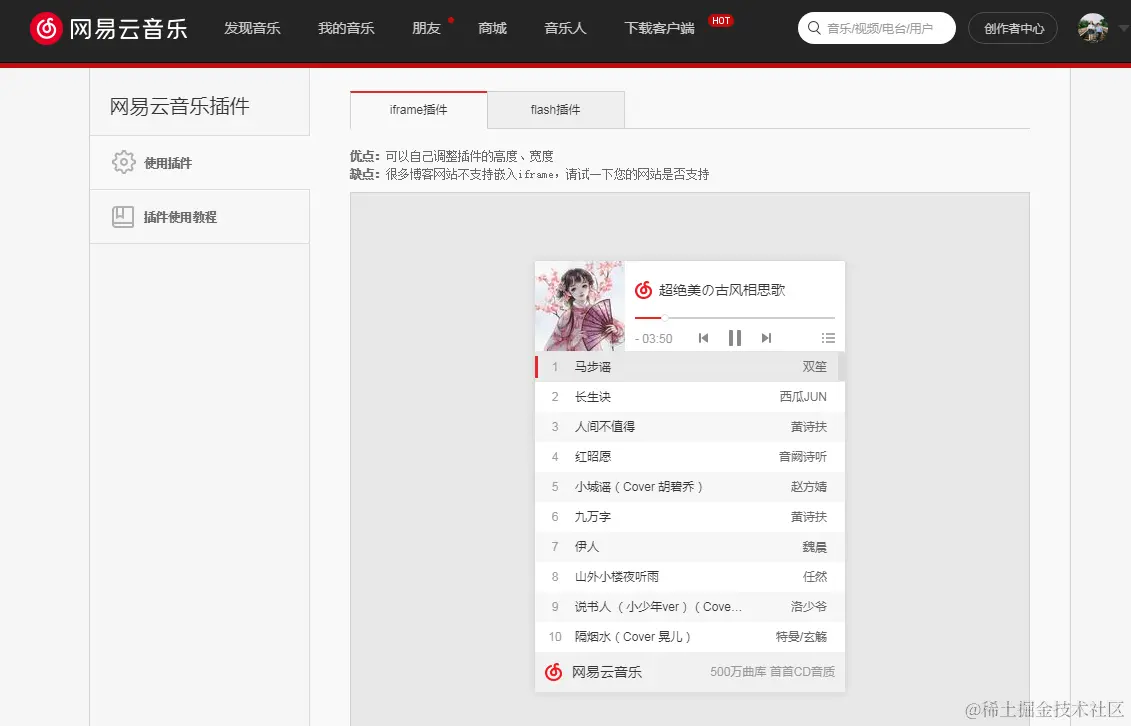Skip to the previous track
The height and width of the screenshot is (726, 1131).
coord(703,337)
